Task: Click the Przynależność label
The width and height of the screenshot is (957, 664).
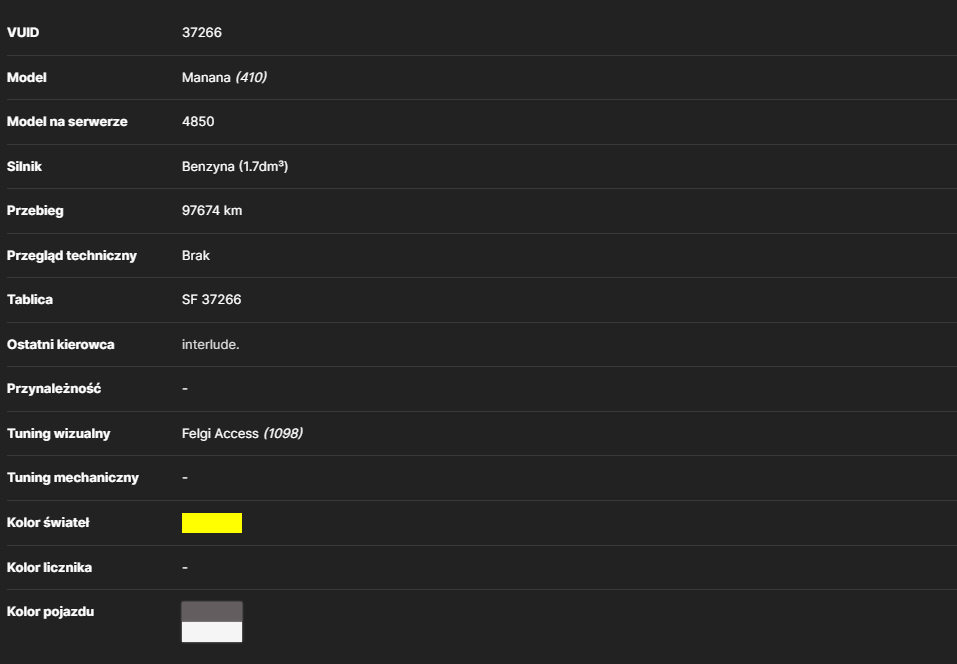Action: pyautogui.click(x=54, y=389)
